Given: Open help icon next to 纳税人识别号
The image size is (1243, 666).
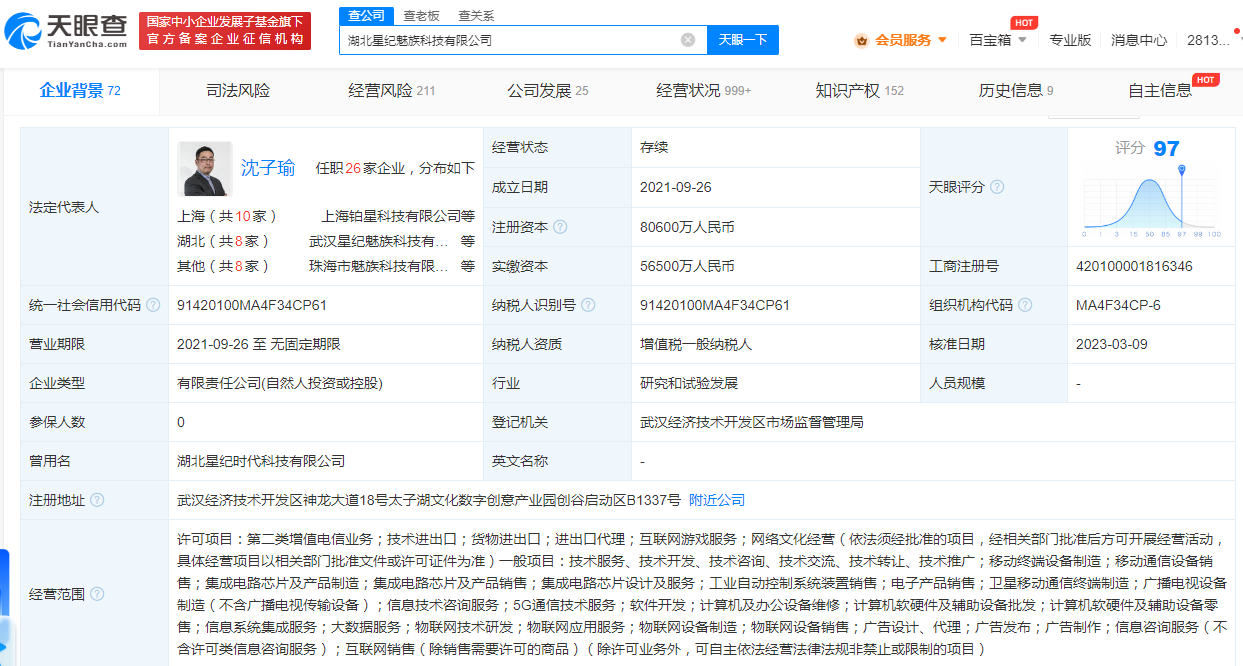Looking at the screenshot, I should pyautogui.click(x=588, y=305).
